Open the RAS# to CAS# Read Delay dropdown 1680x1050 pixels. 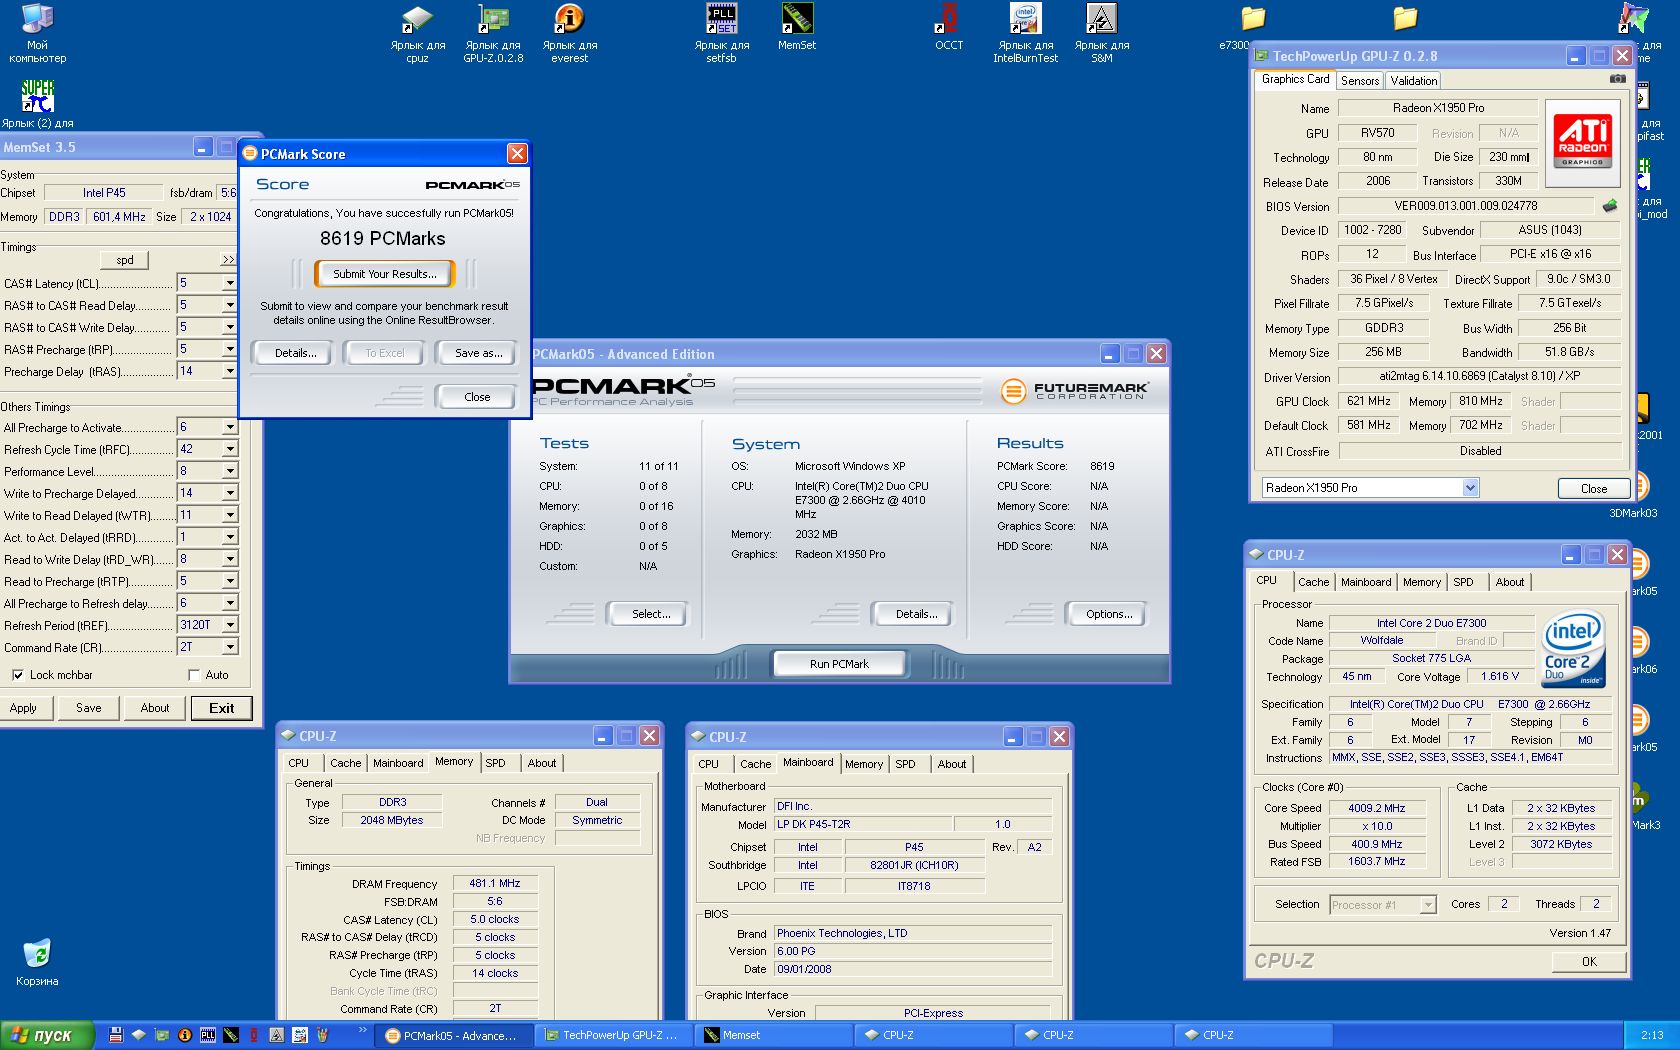229,305
